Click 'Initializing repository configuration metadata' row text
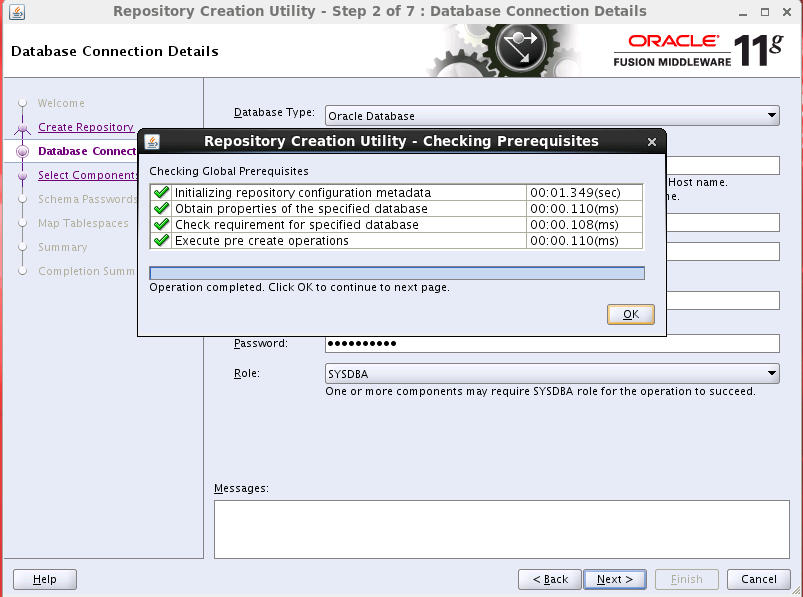The width and height of the screenshot is (803, 597). [303, 193]
